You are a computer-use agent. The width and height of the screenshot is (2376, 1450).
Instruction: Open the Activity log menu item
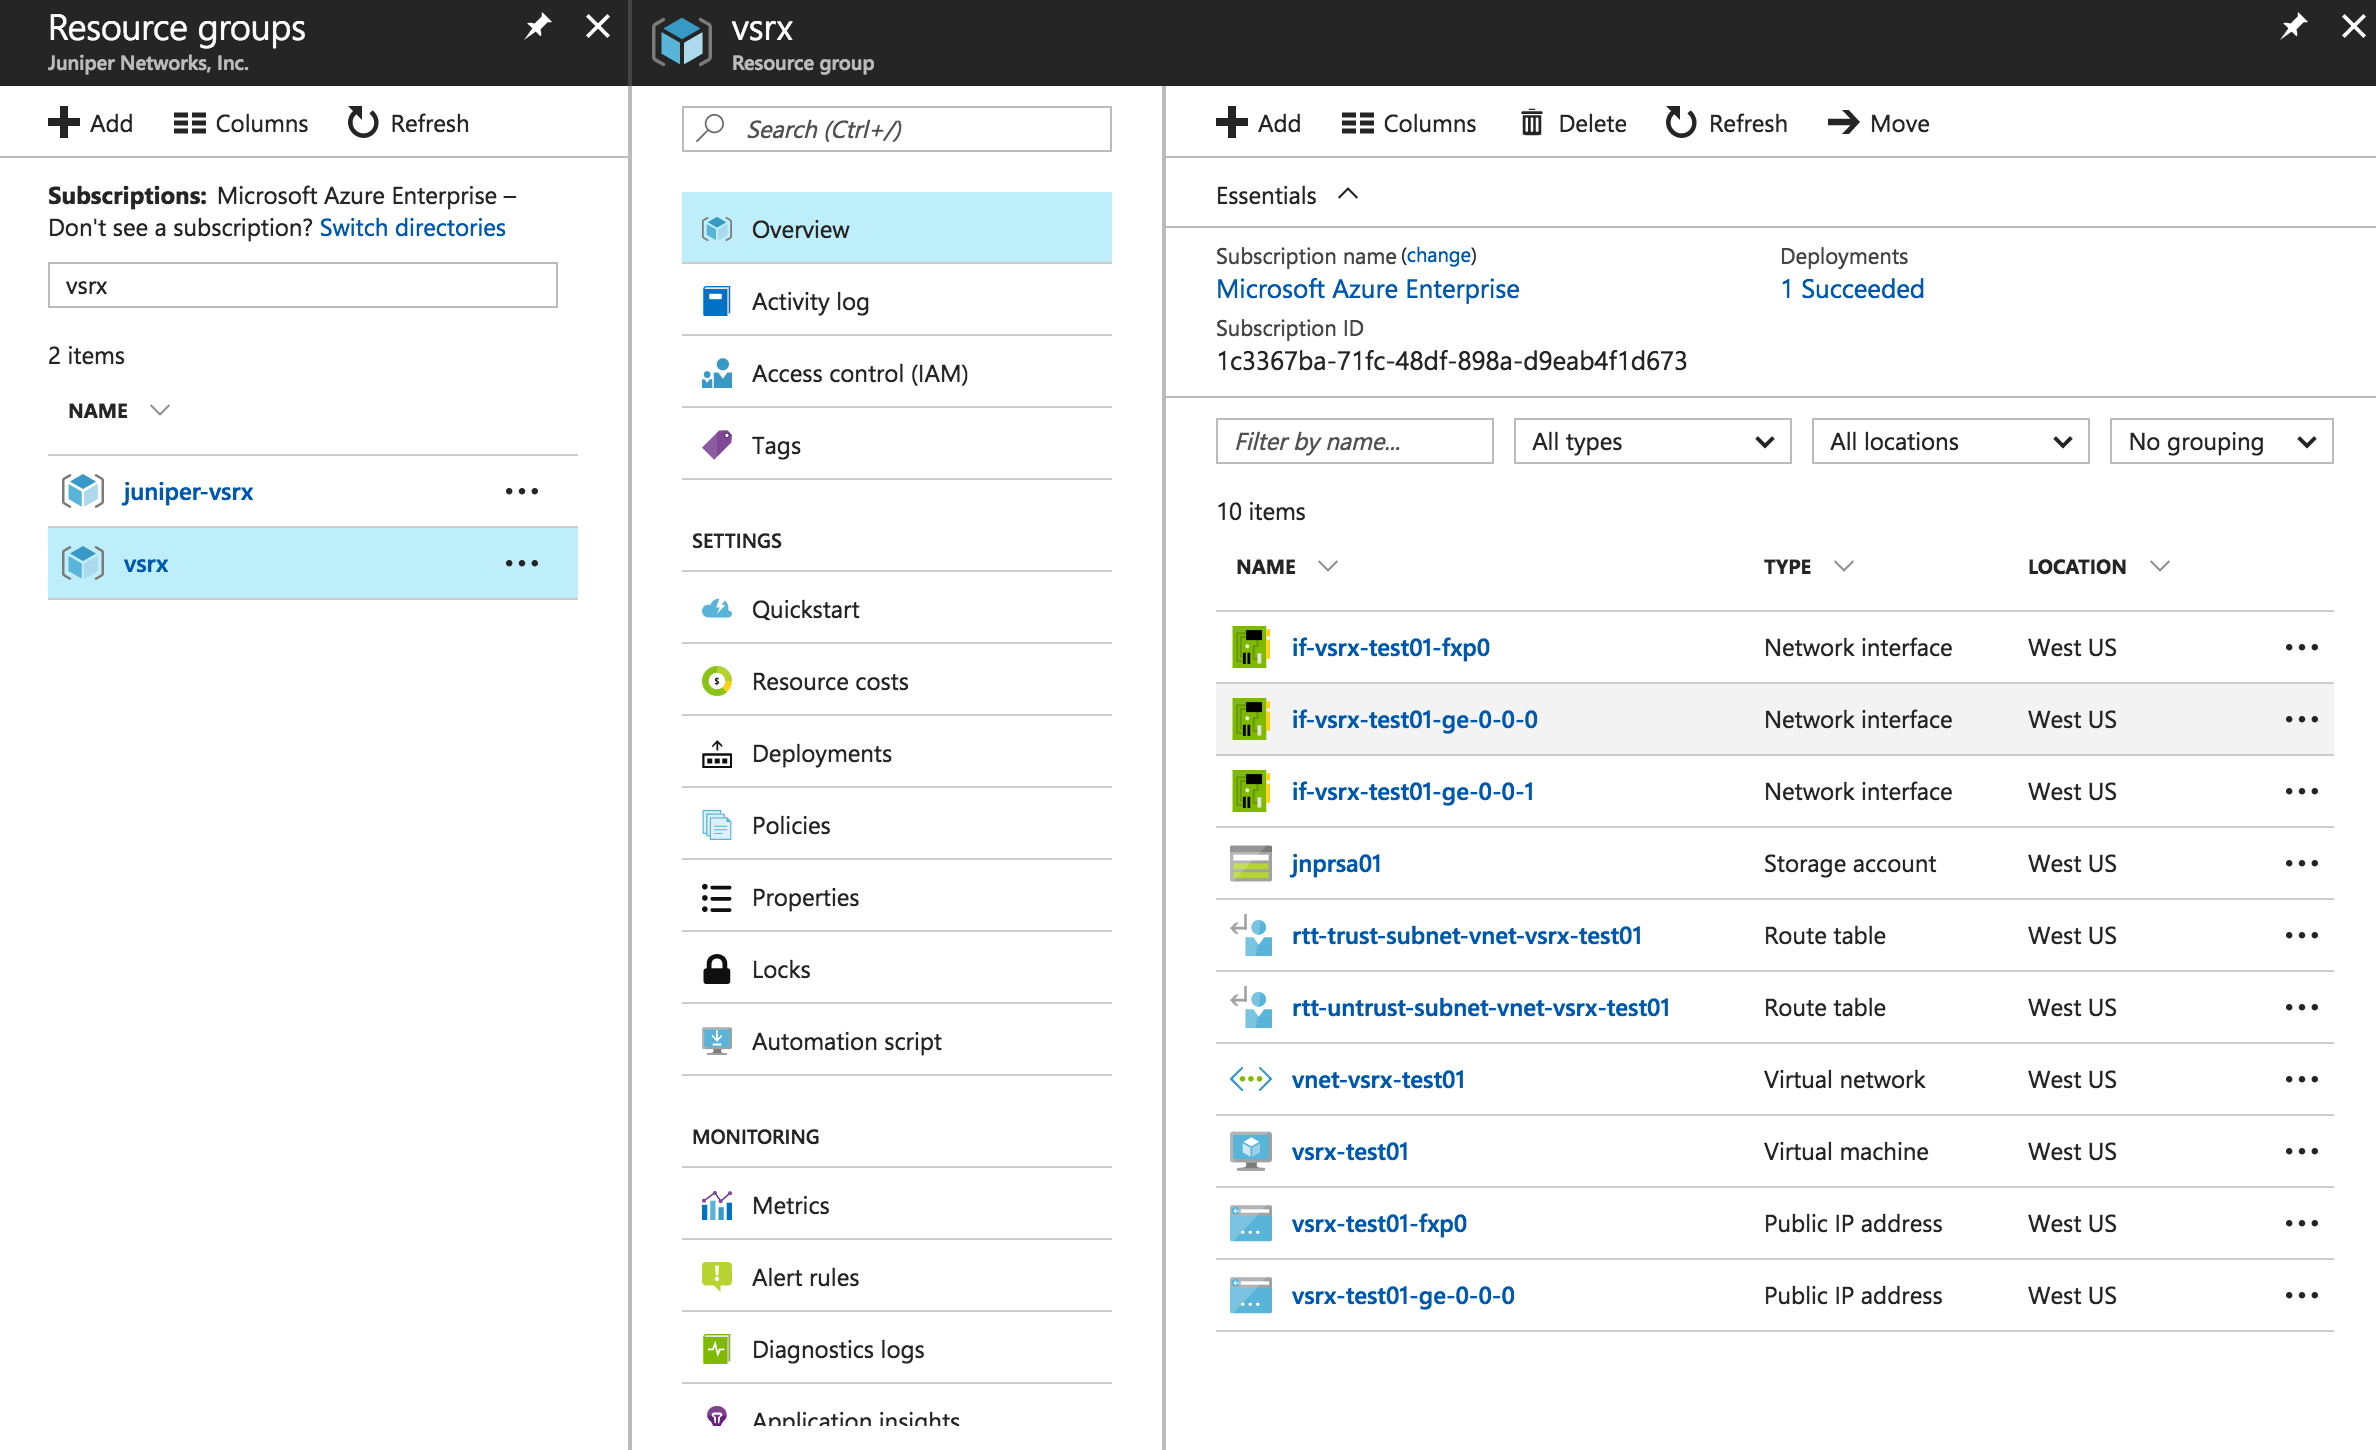(x=810, y=301)
